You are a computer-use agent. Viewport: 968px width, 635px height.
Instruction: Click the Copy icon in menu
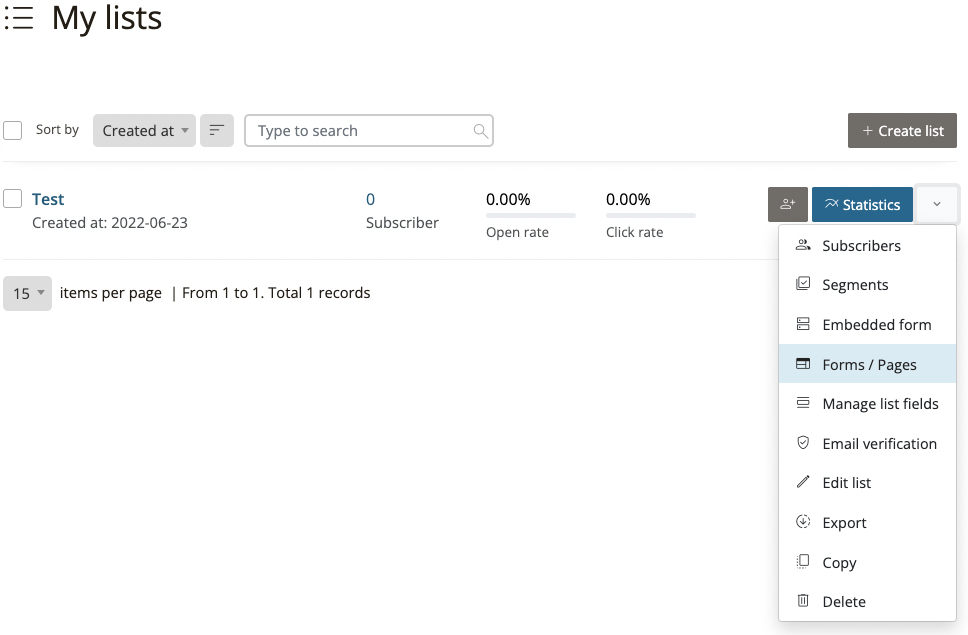pyautogui.click(x=802, y=562)
